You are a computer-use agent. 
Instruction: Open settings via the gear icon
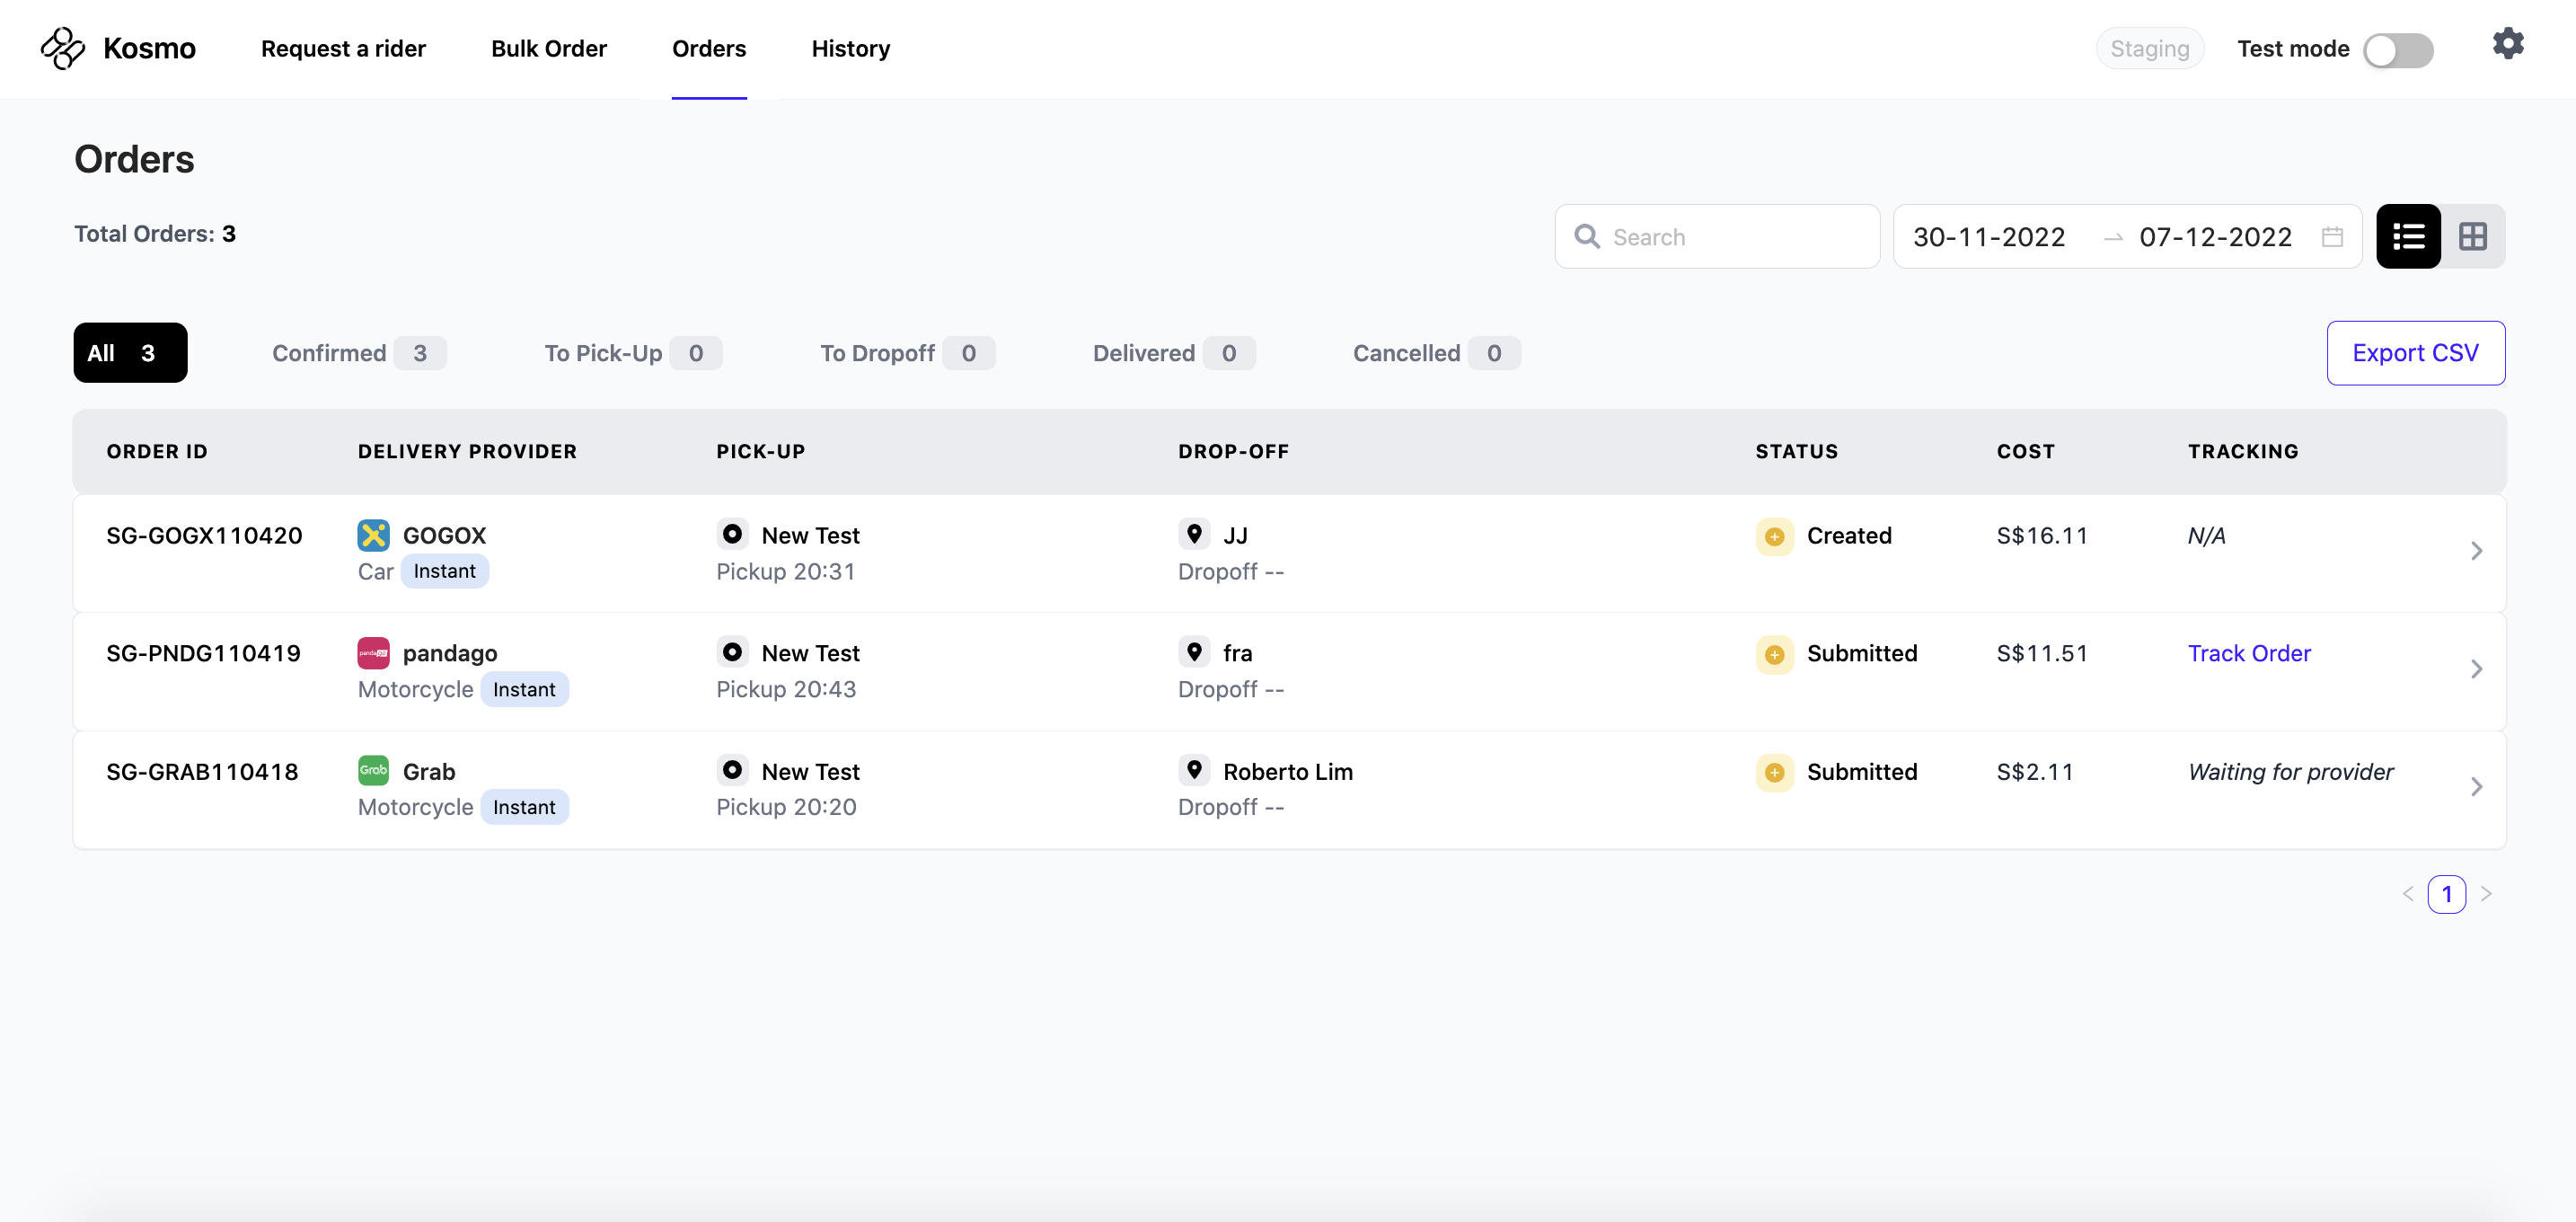coord(2507,44)
